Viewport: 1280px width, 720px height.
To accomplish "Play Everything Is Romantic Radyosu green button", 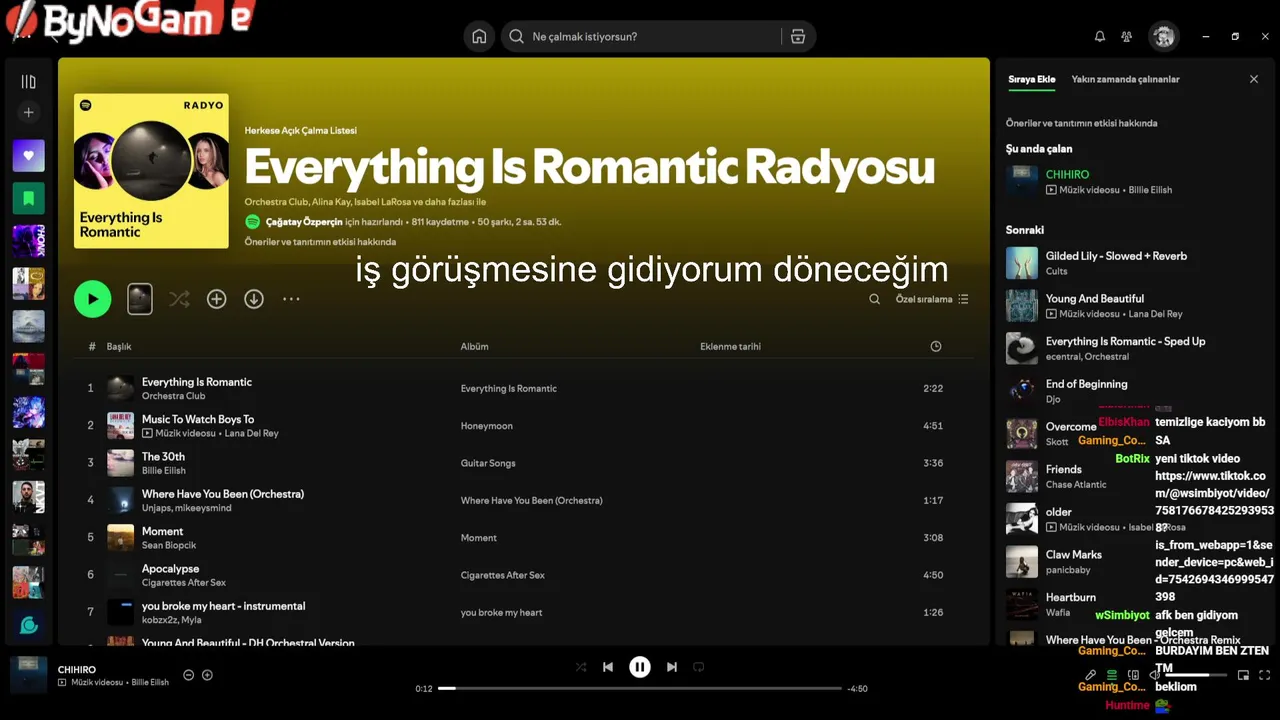I will click(93, 299).
